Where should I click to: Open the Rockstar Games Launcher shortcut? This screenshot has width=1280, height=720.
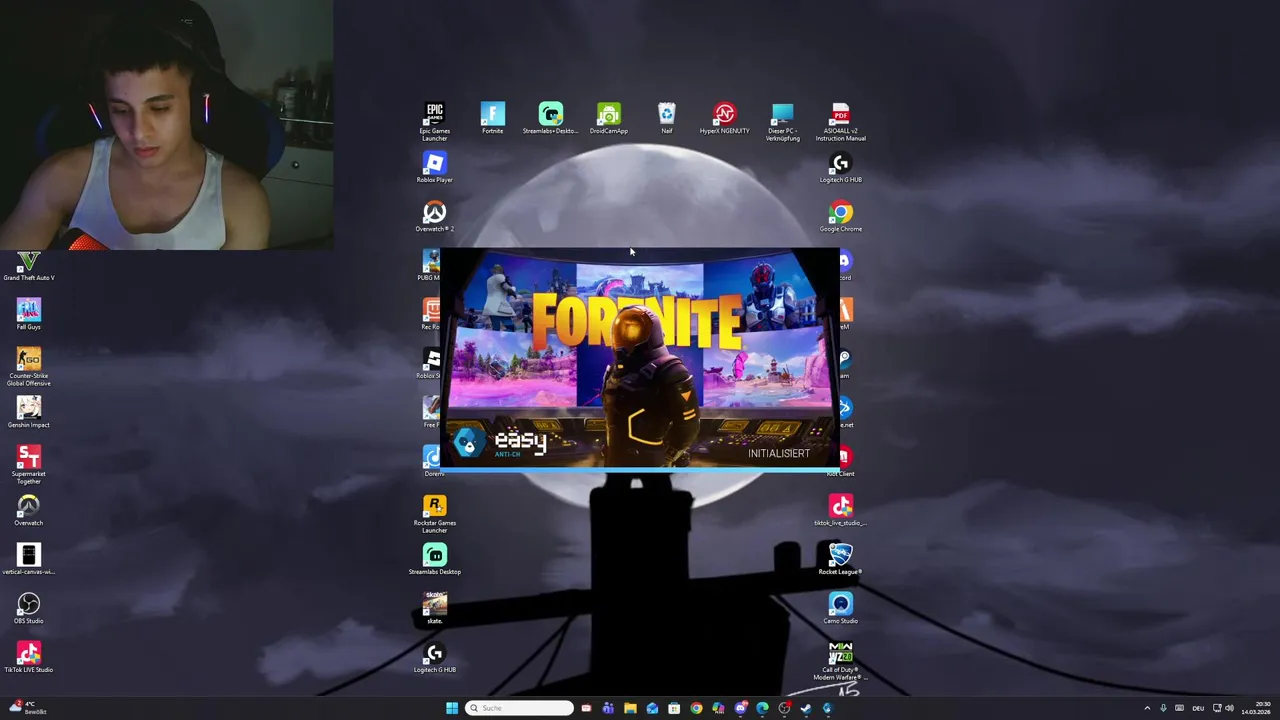[x=434, y=513]
